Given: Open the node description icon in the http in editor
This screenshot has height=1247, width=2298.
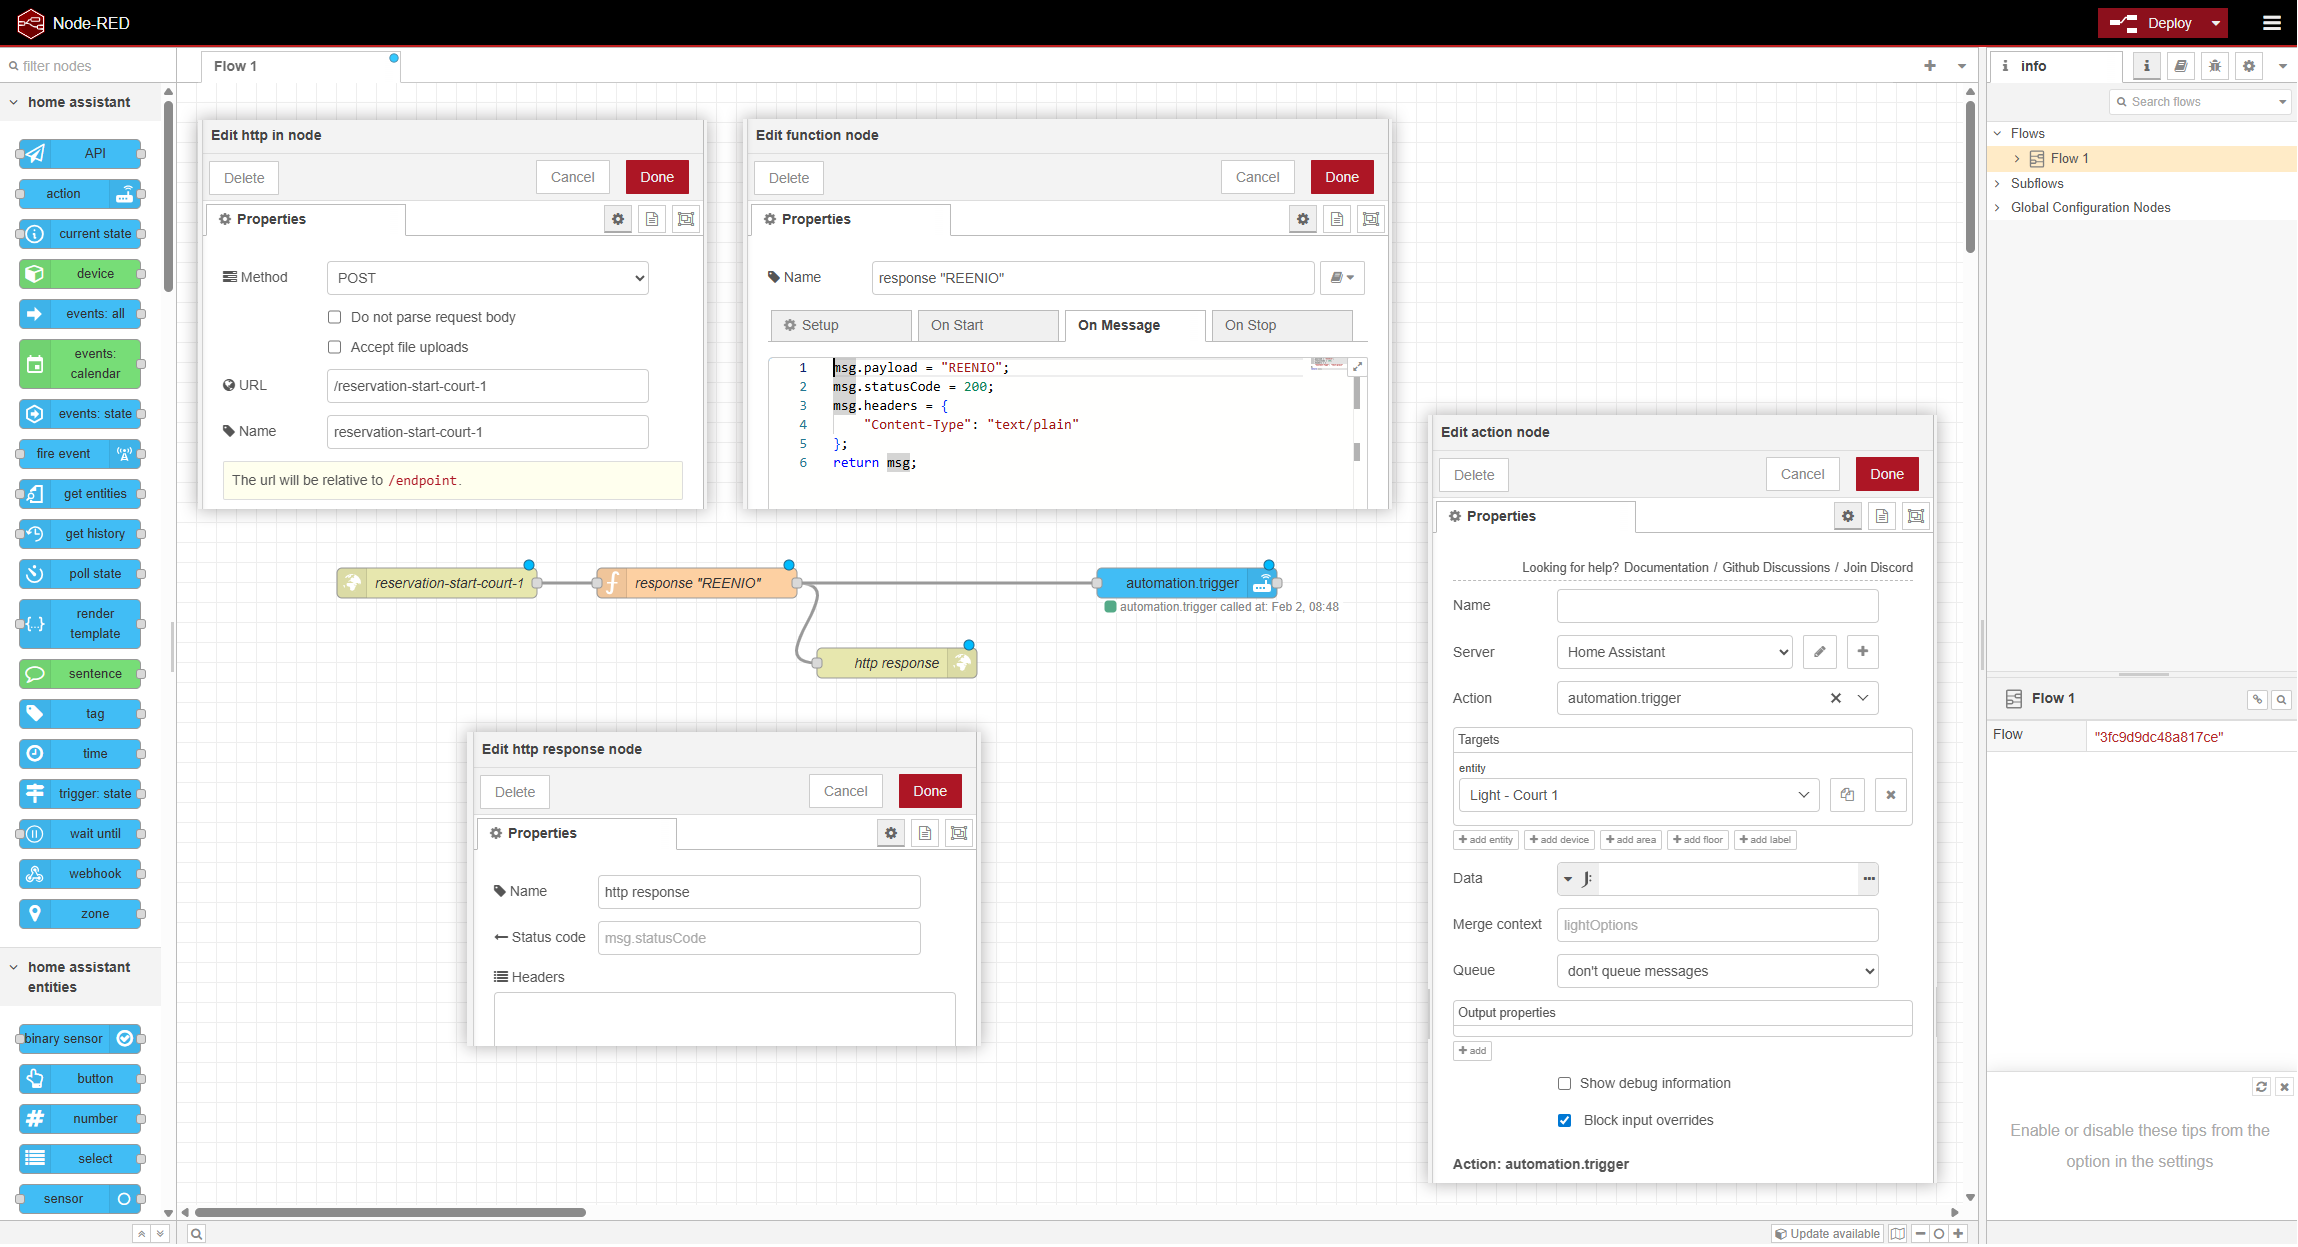Looking at the screenshot, I should tap(652, 219).
